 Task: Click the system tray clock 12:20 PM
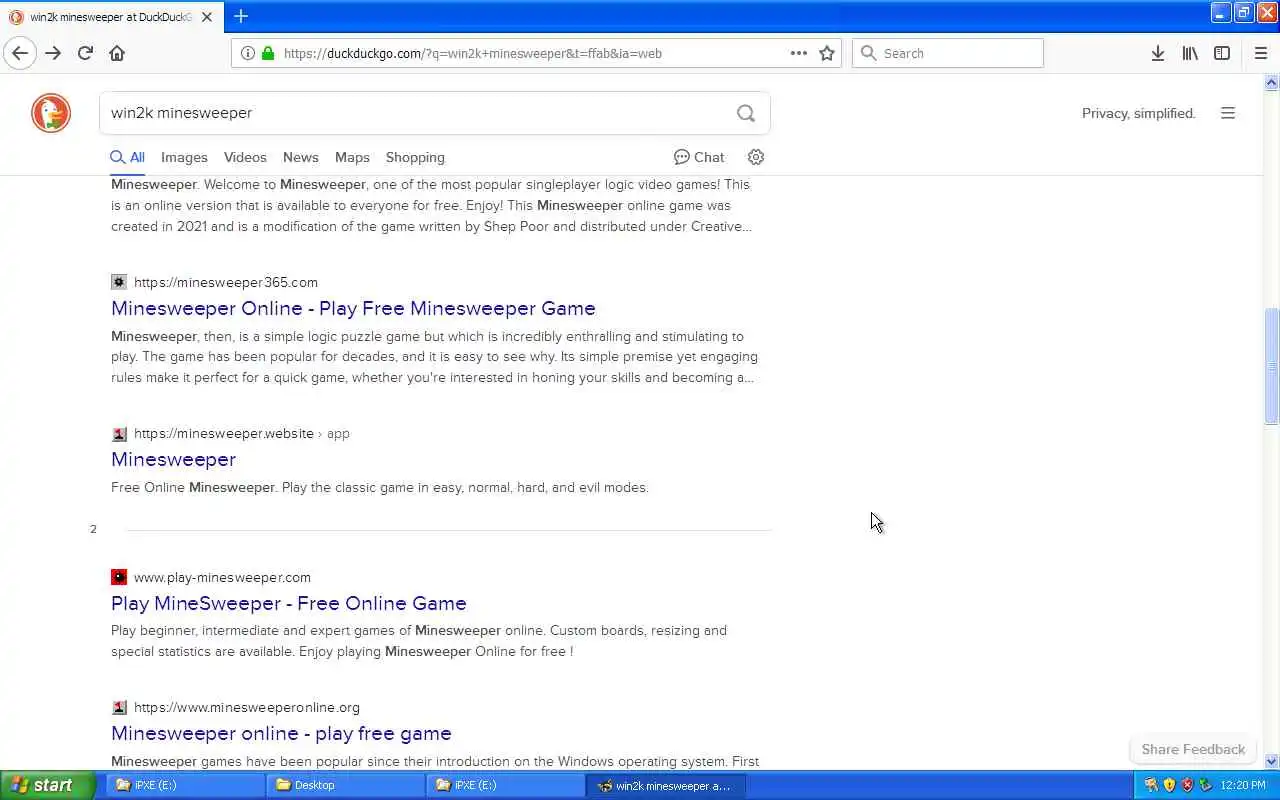coord(1243,786)
